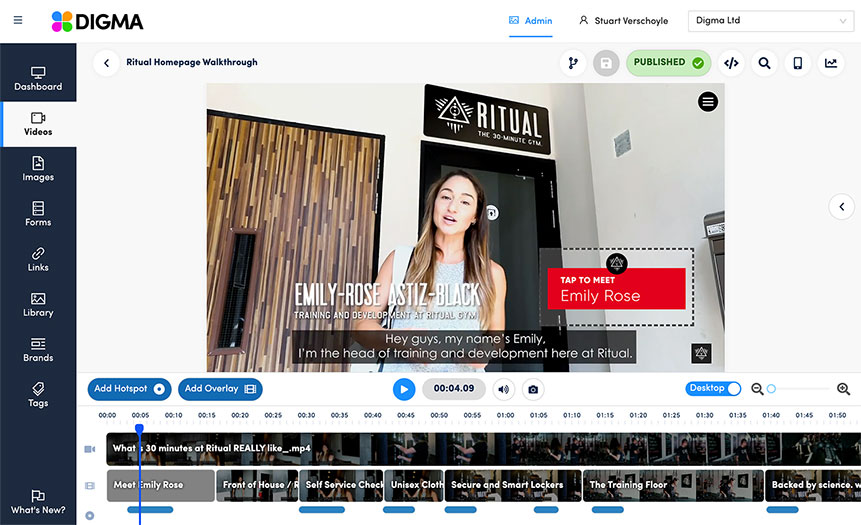The height and width of the screenshot is (525, 861).
Task: Select hotspot bar under The Training Floor
Action: click(607, 510)
